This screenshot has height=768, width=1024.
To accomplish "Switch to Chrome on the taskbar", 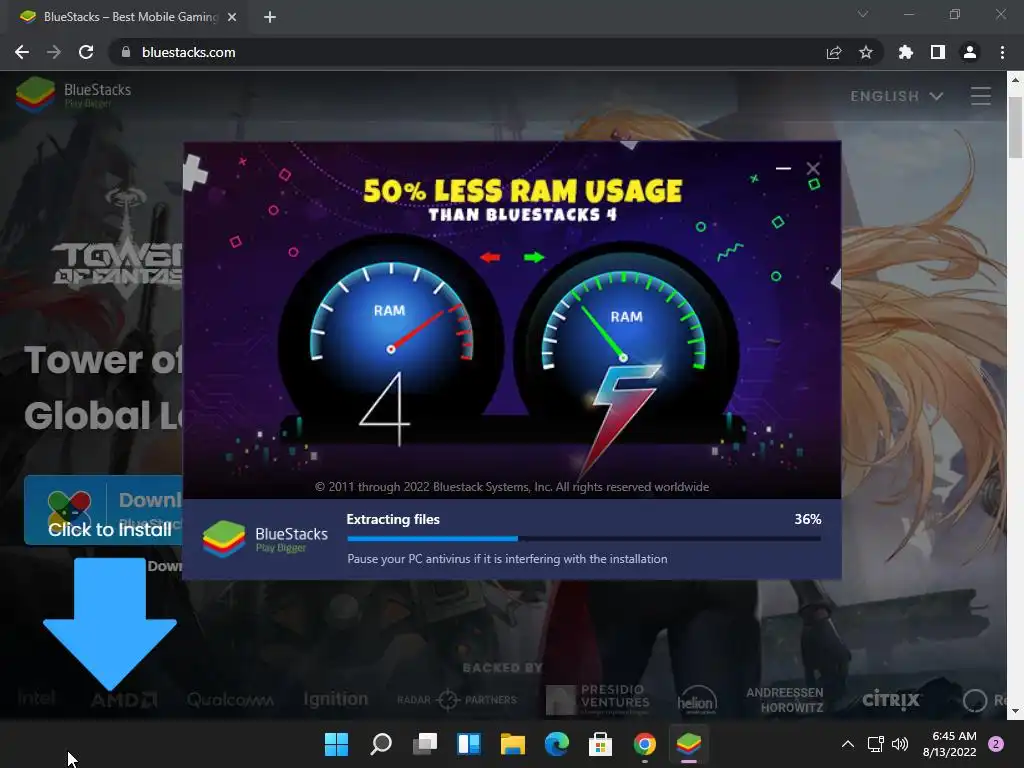I will click(645, 744).
